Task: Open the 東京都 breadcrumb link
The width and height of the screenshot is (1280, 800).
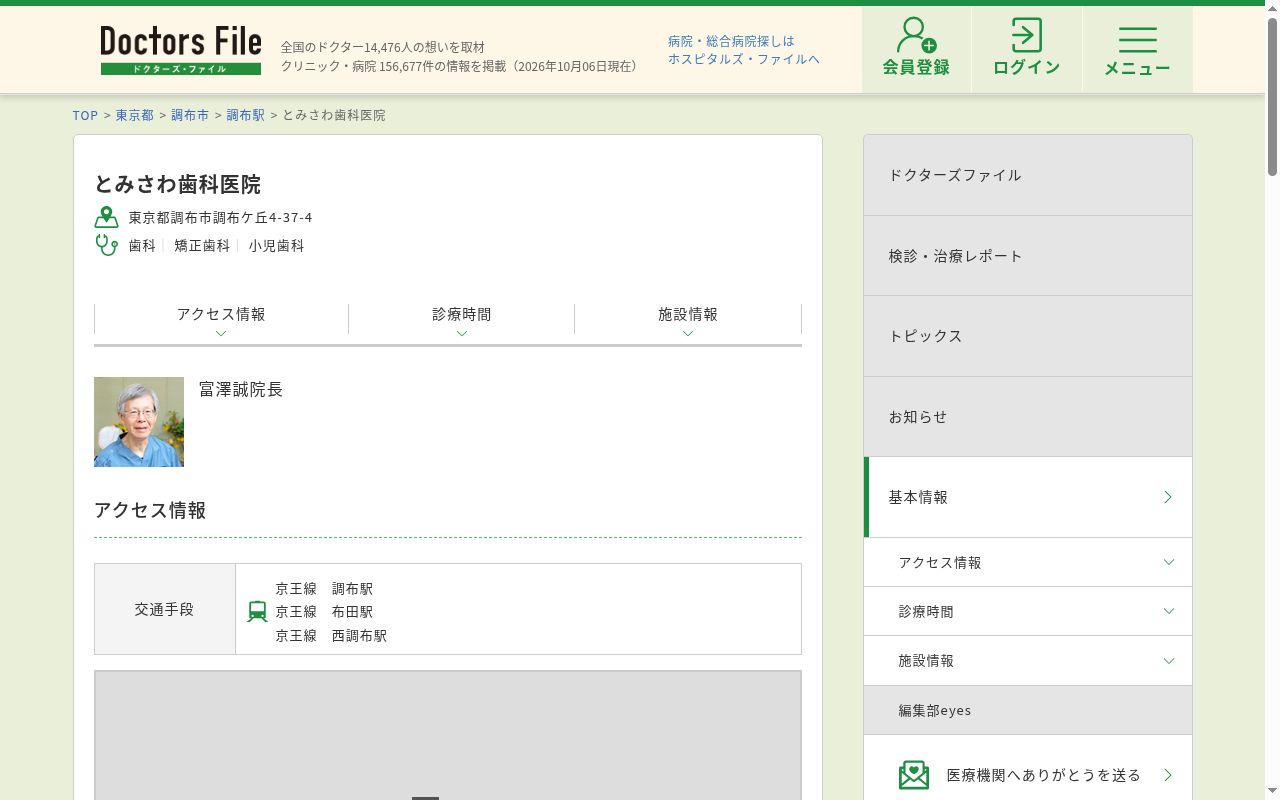Action: (135, 115)
